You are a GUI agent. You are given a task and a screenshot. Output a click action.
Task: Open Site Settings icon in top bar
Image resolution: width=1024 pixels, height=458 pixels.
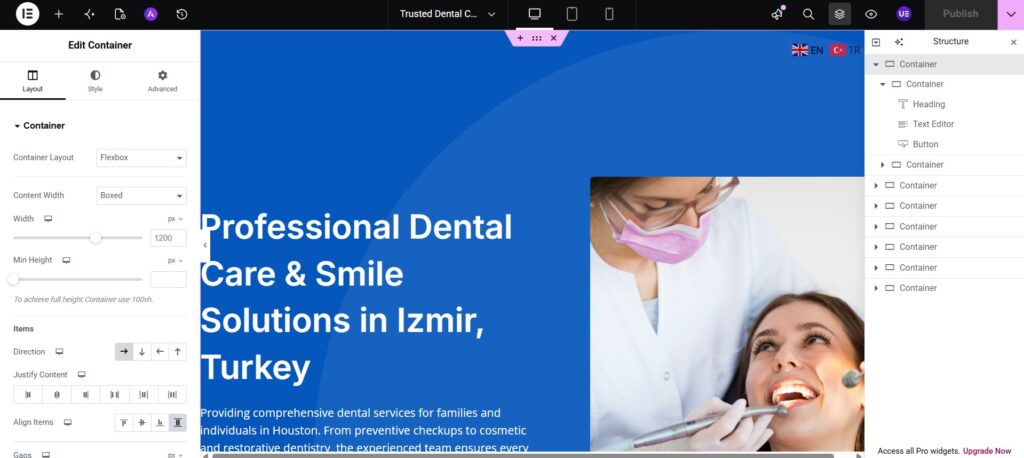(89, 14)
